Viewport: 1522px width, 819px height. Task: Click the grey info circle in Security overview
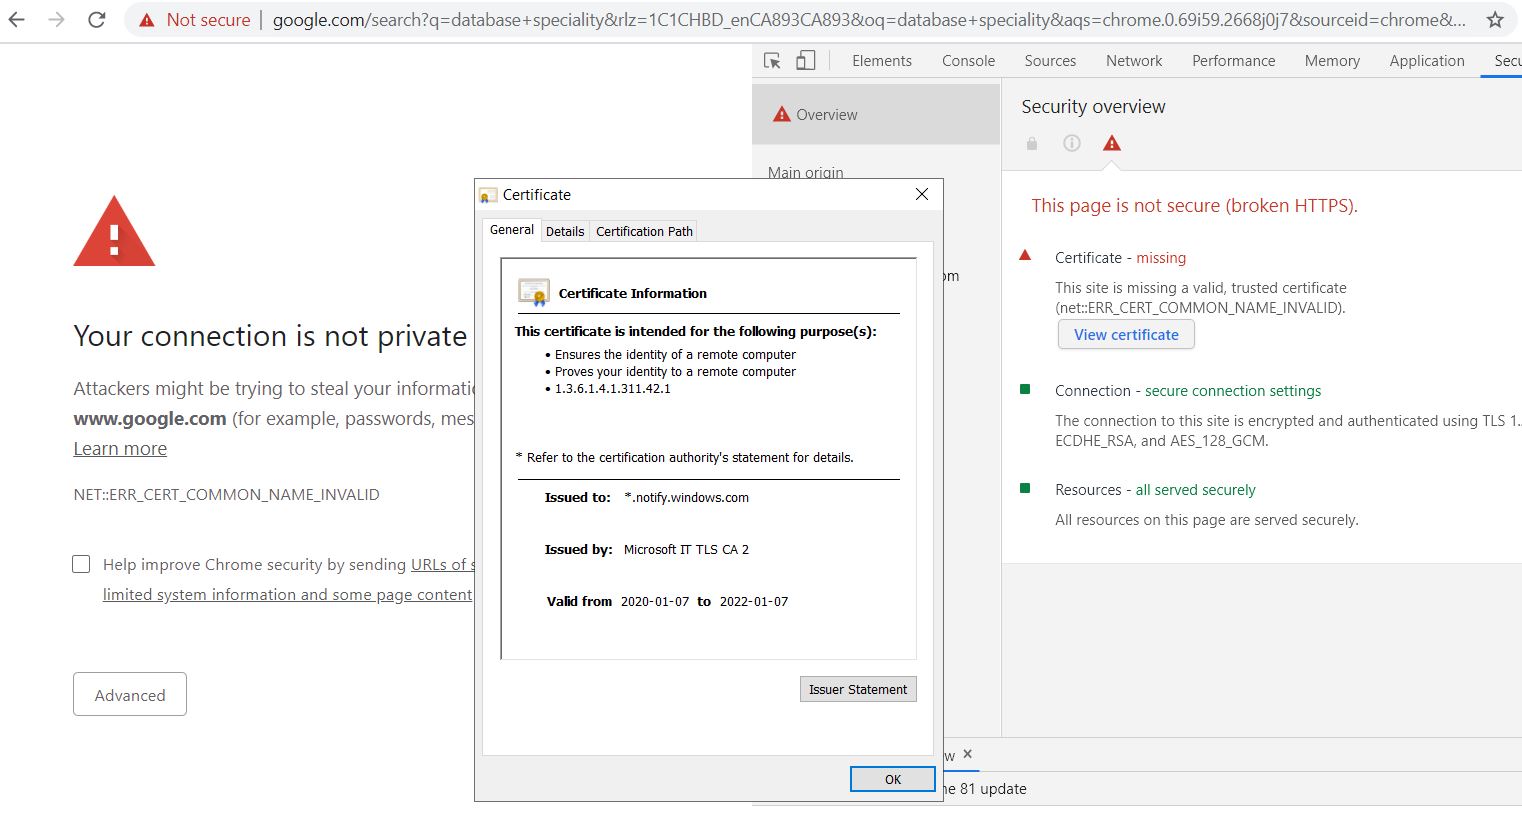[1072, 143]
